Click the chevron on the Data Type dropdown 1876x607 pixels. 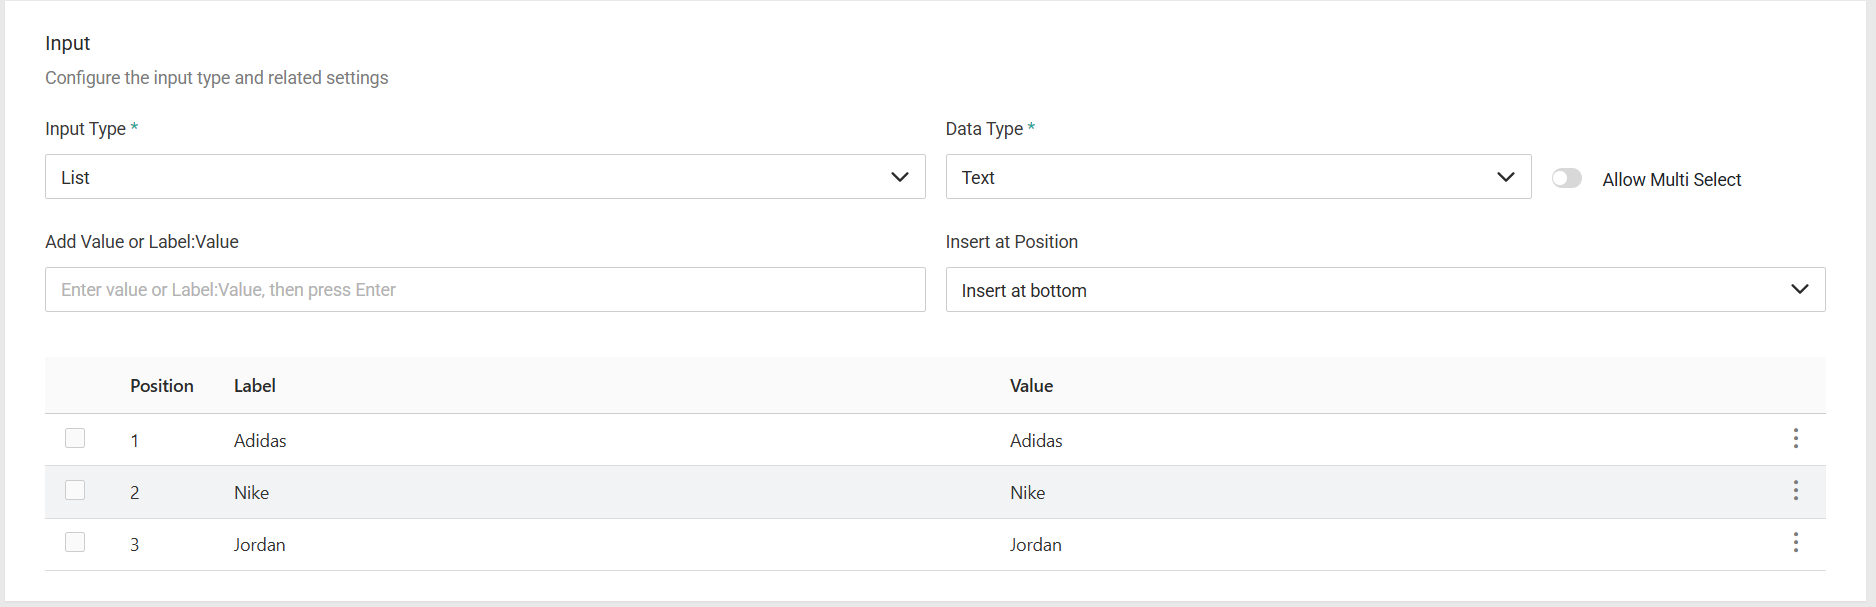click(x=1505, y=176)
